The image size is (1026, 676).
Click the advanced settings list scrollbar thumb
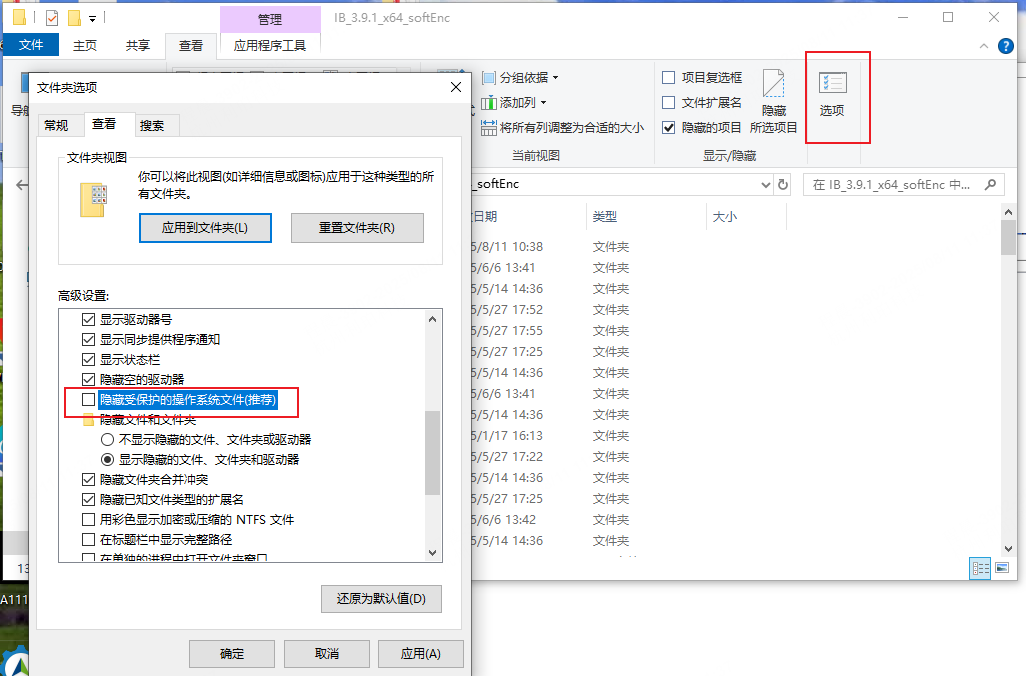click(x=432, y=452)
